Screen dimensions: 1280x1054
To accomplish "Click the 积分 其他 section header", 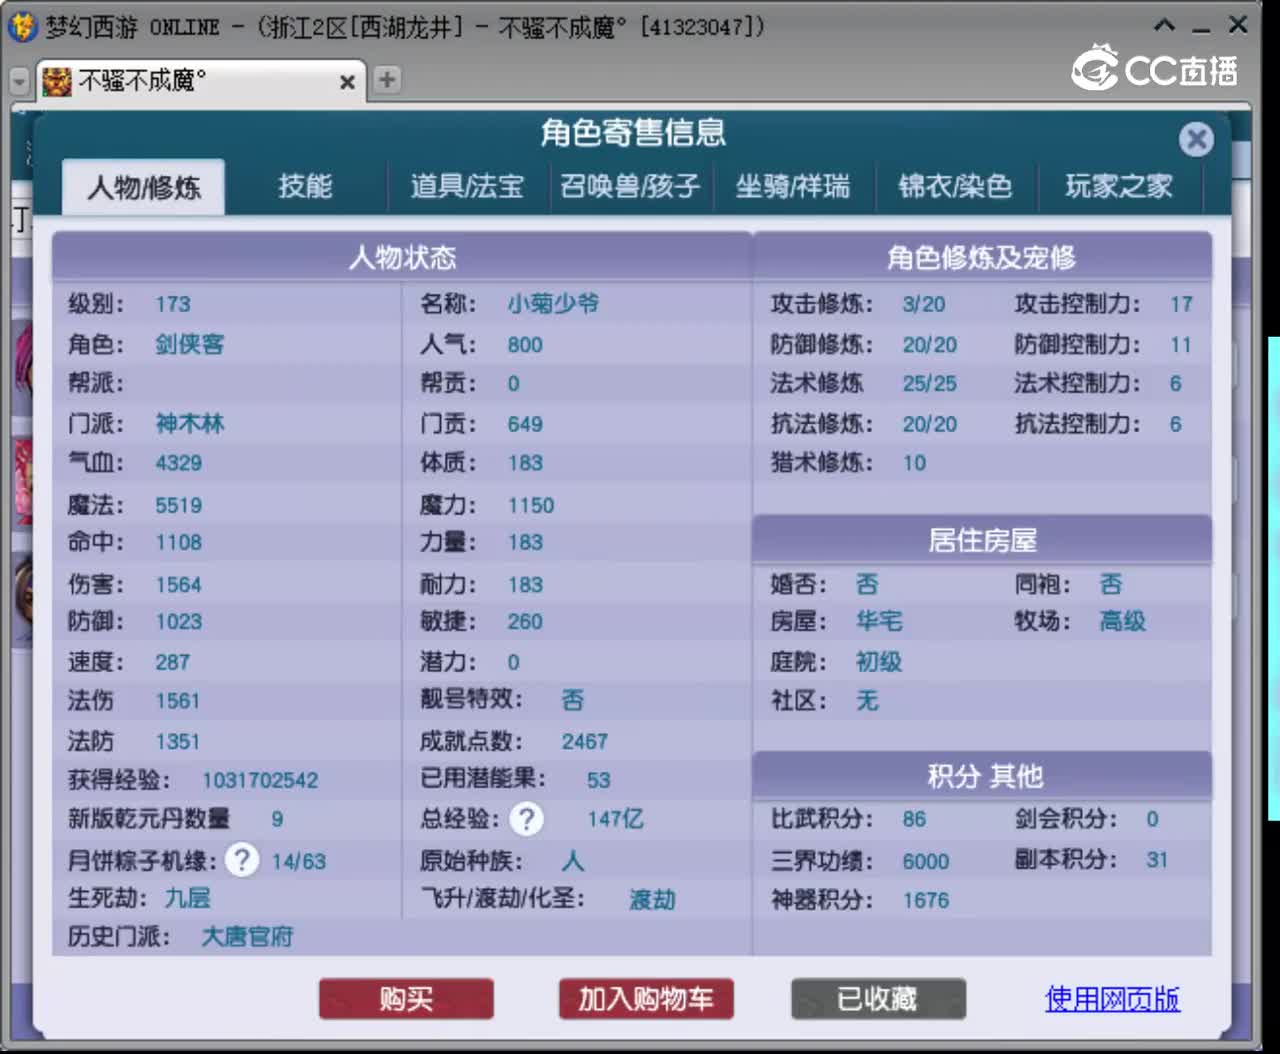I will click(982, 776).
